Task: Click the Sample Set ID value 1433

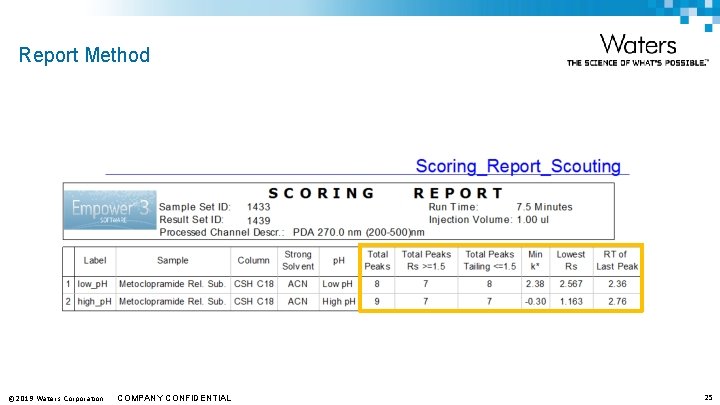Action: pyautogui.click(x=259, y=207)
